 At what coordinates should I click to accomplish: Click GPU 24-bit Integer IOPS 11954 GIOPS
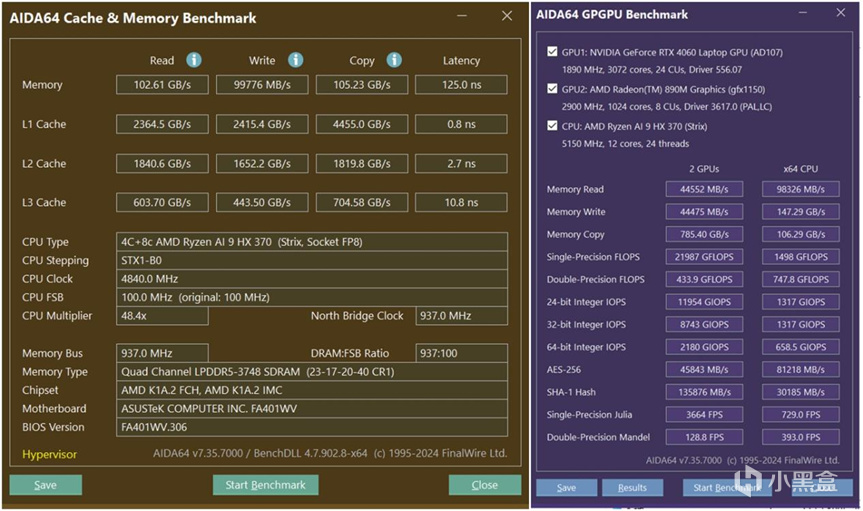pyautogui.click(x=704, y=302)
